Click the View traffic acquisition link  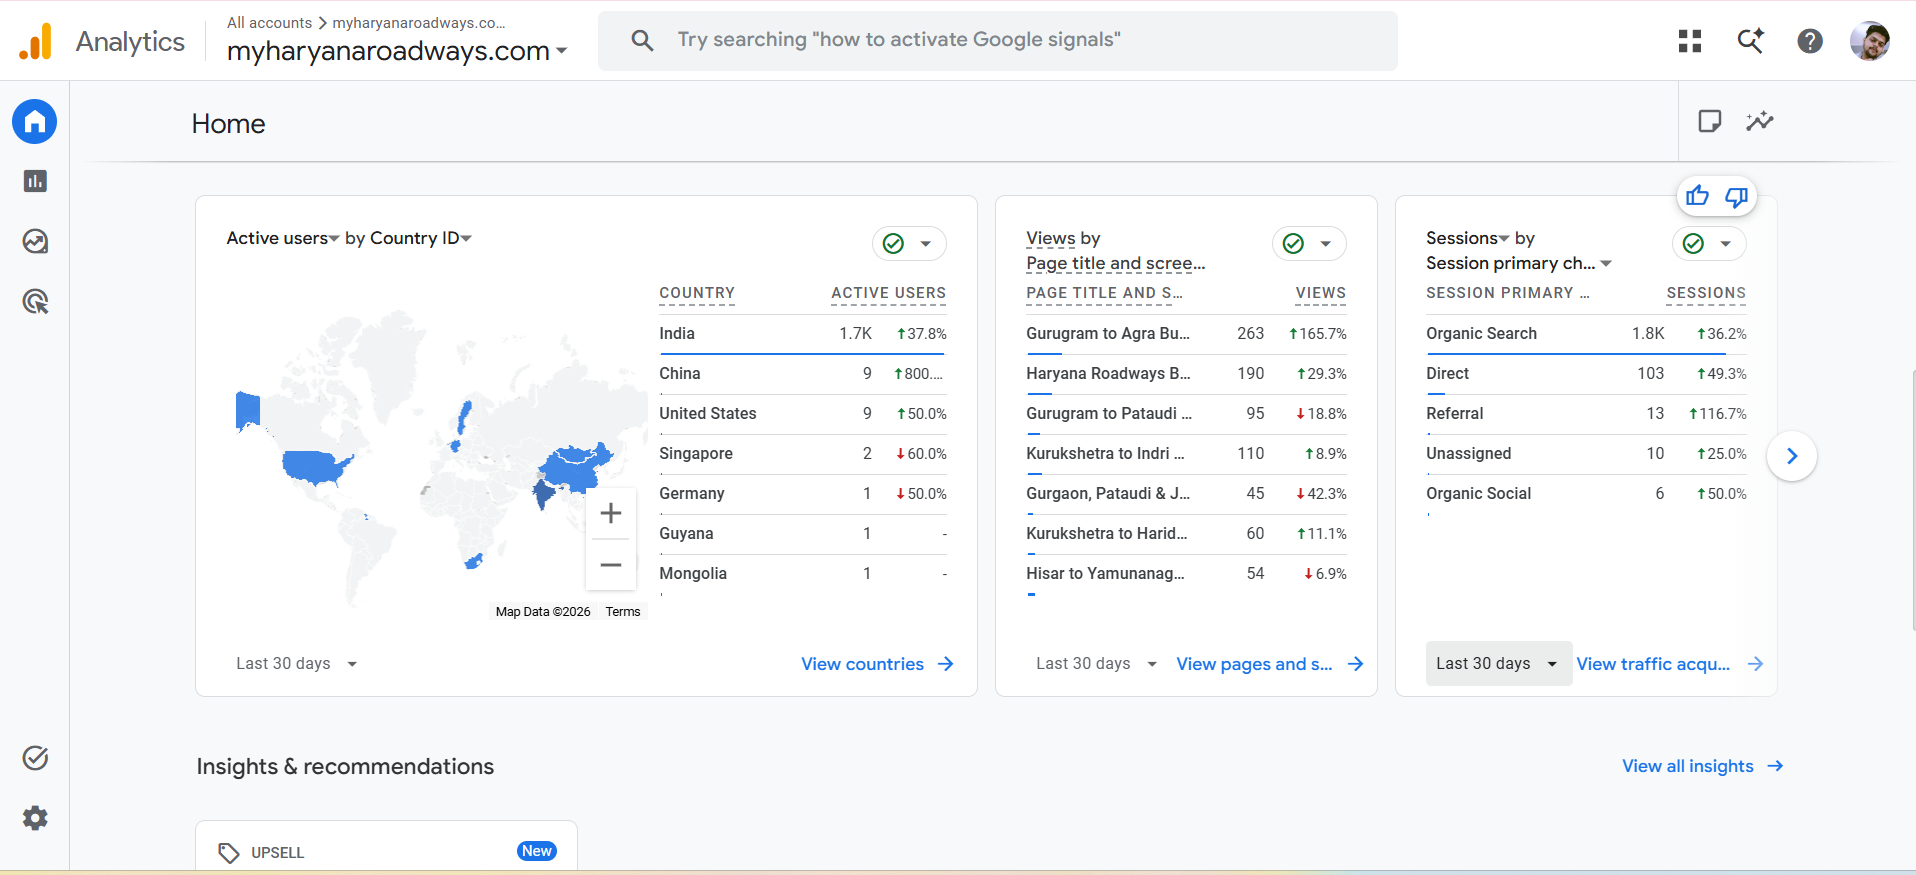click(1670, 664)
